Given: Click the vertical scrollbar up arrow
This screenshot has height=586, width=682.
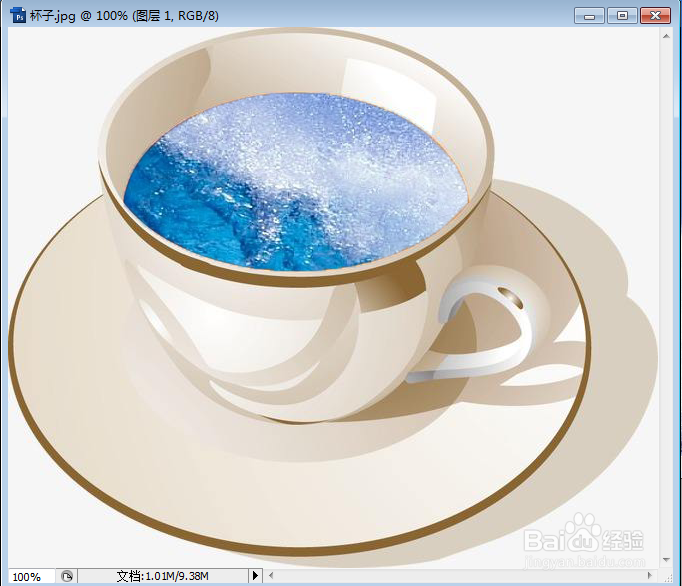Looking at the screenshot, I should point(666,37).
